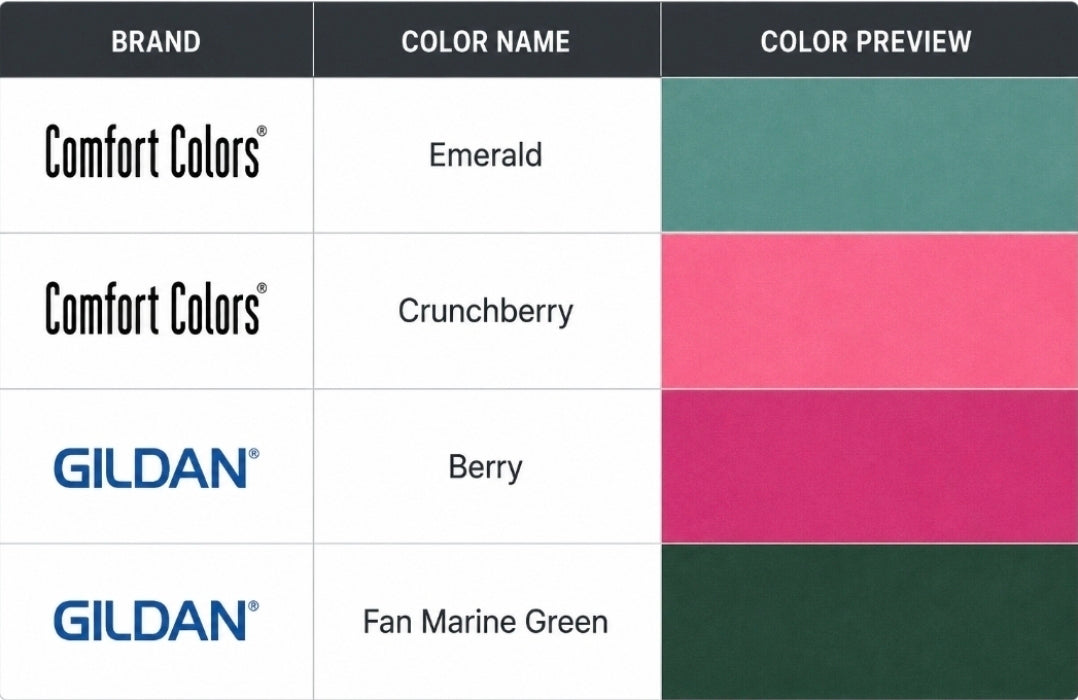Image resolution: width=1078 pixels, height=700 pixels.
Task: Click the Comfort Colors logo beside Emerald
Action: click(x=156, y=152)
